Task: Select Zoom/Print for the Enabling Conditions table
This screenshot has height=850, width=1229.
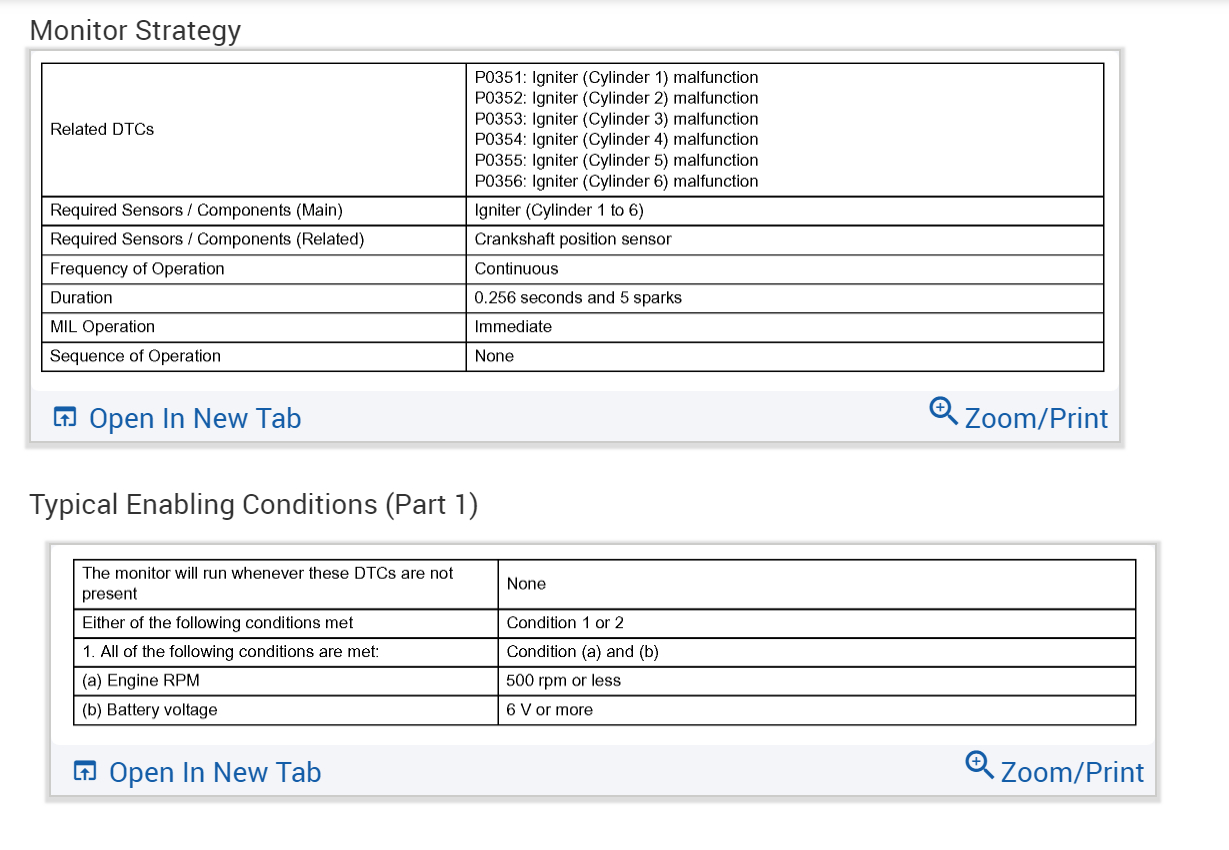Action: pos(1071,772)
